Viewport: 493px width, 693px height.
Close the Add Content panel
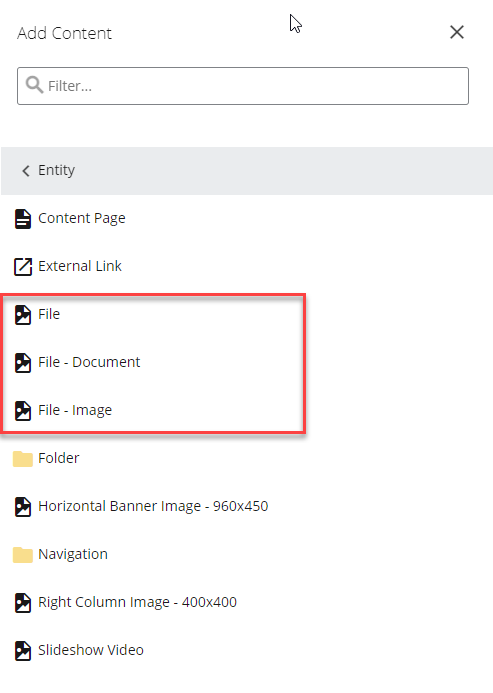(x=457, y=32)
